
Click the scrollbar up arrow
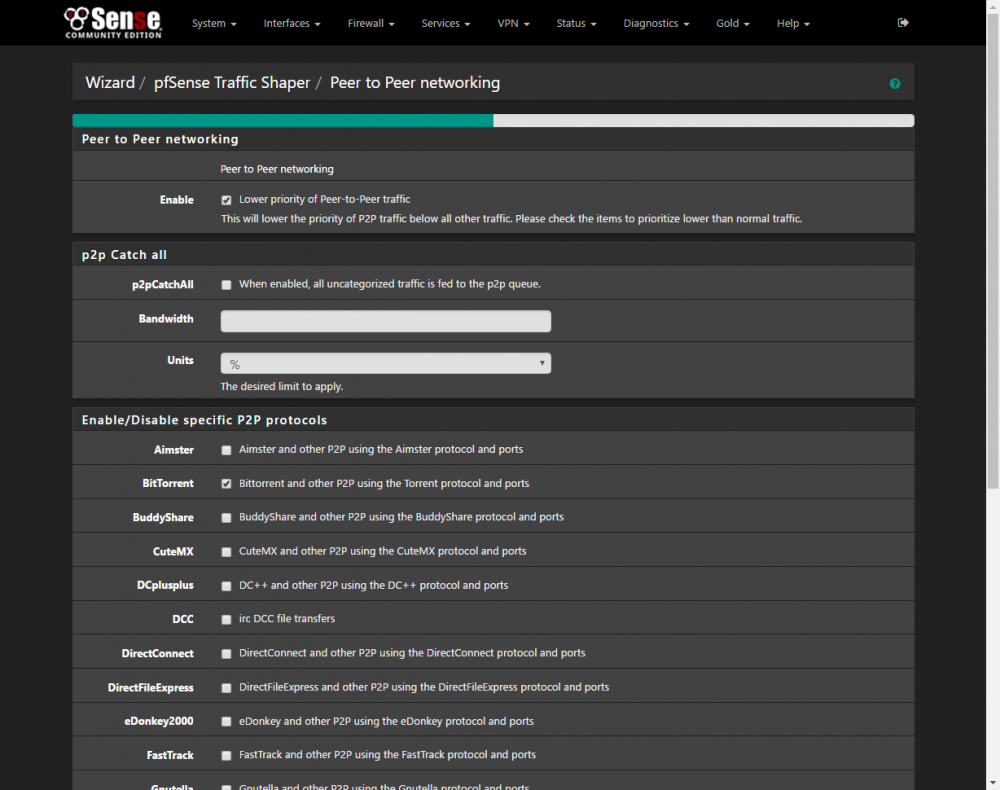click(993, 6)
